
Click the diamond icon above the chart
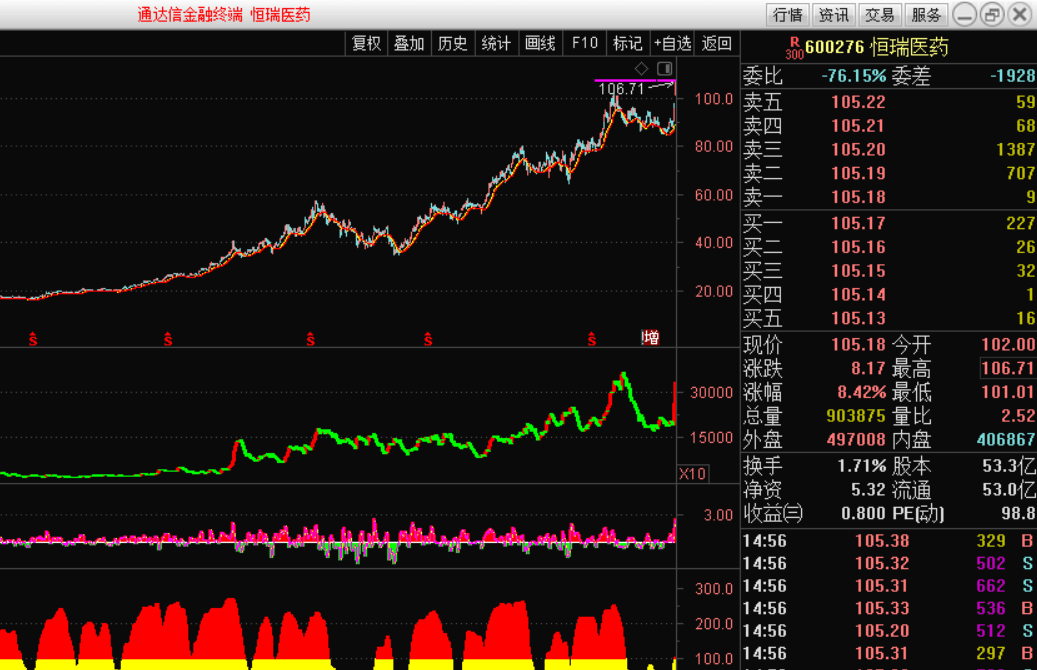coord(641,68)
